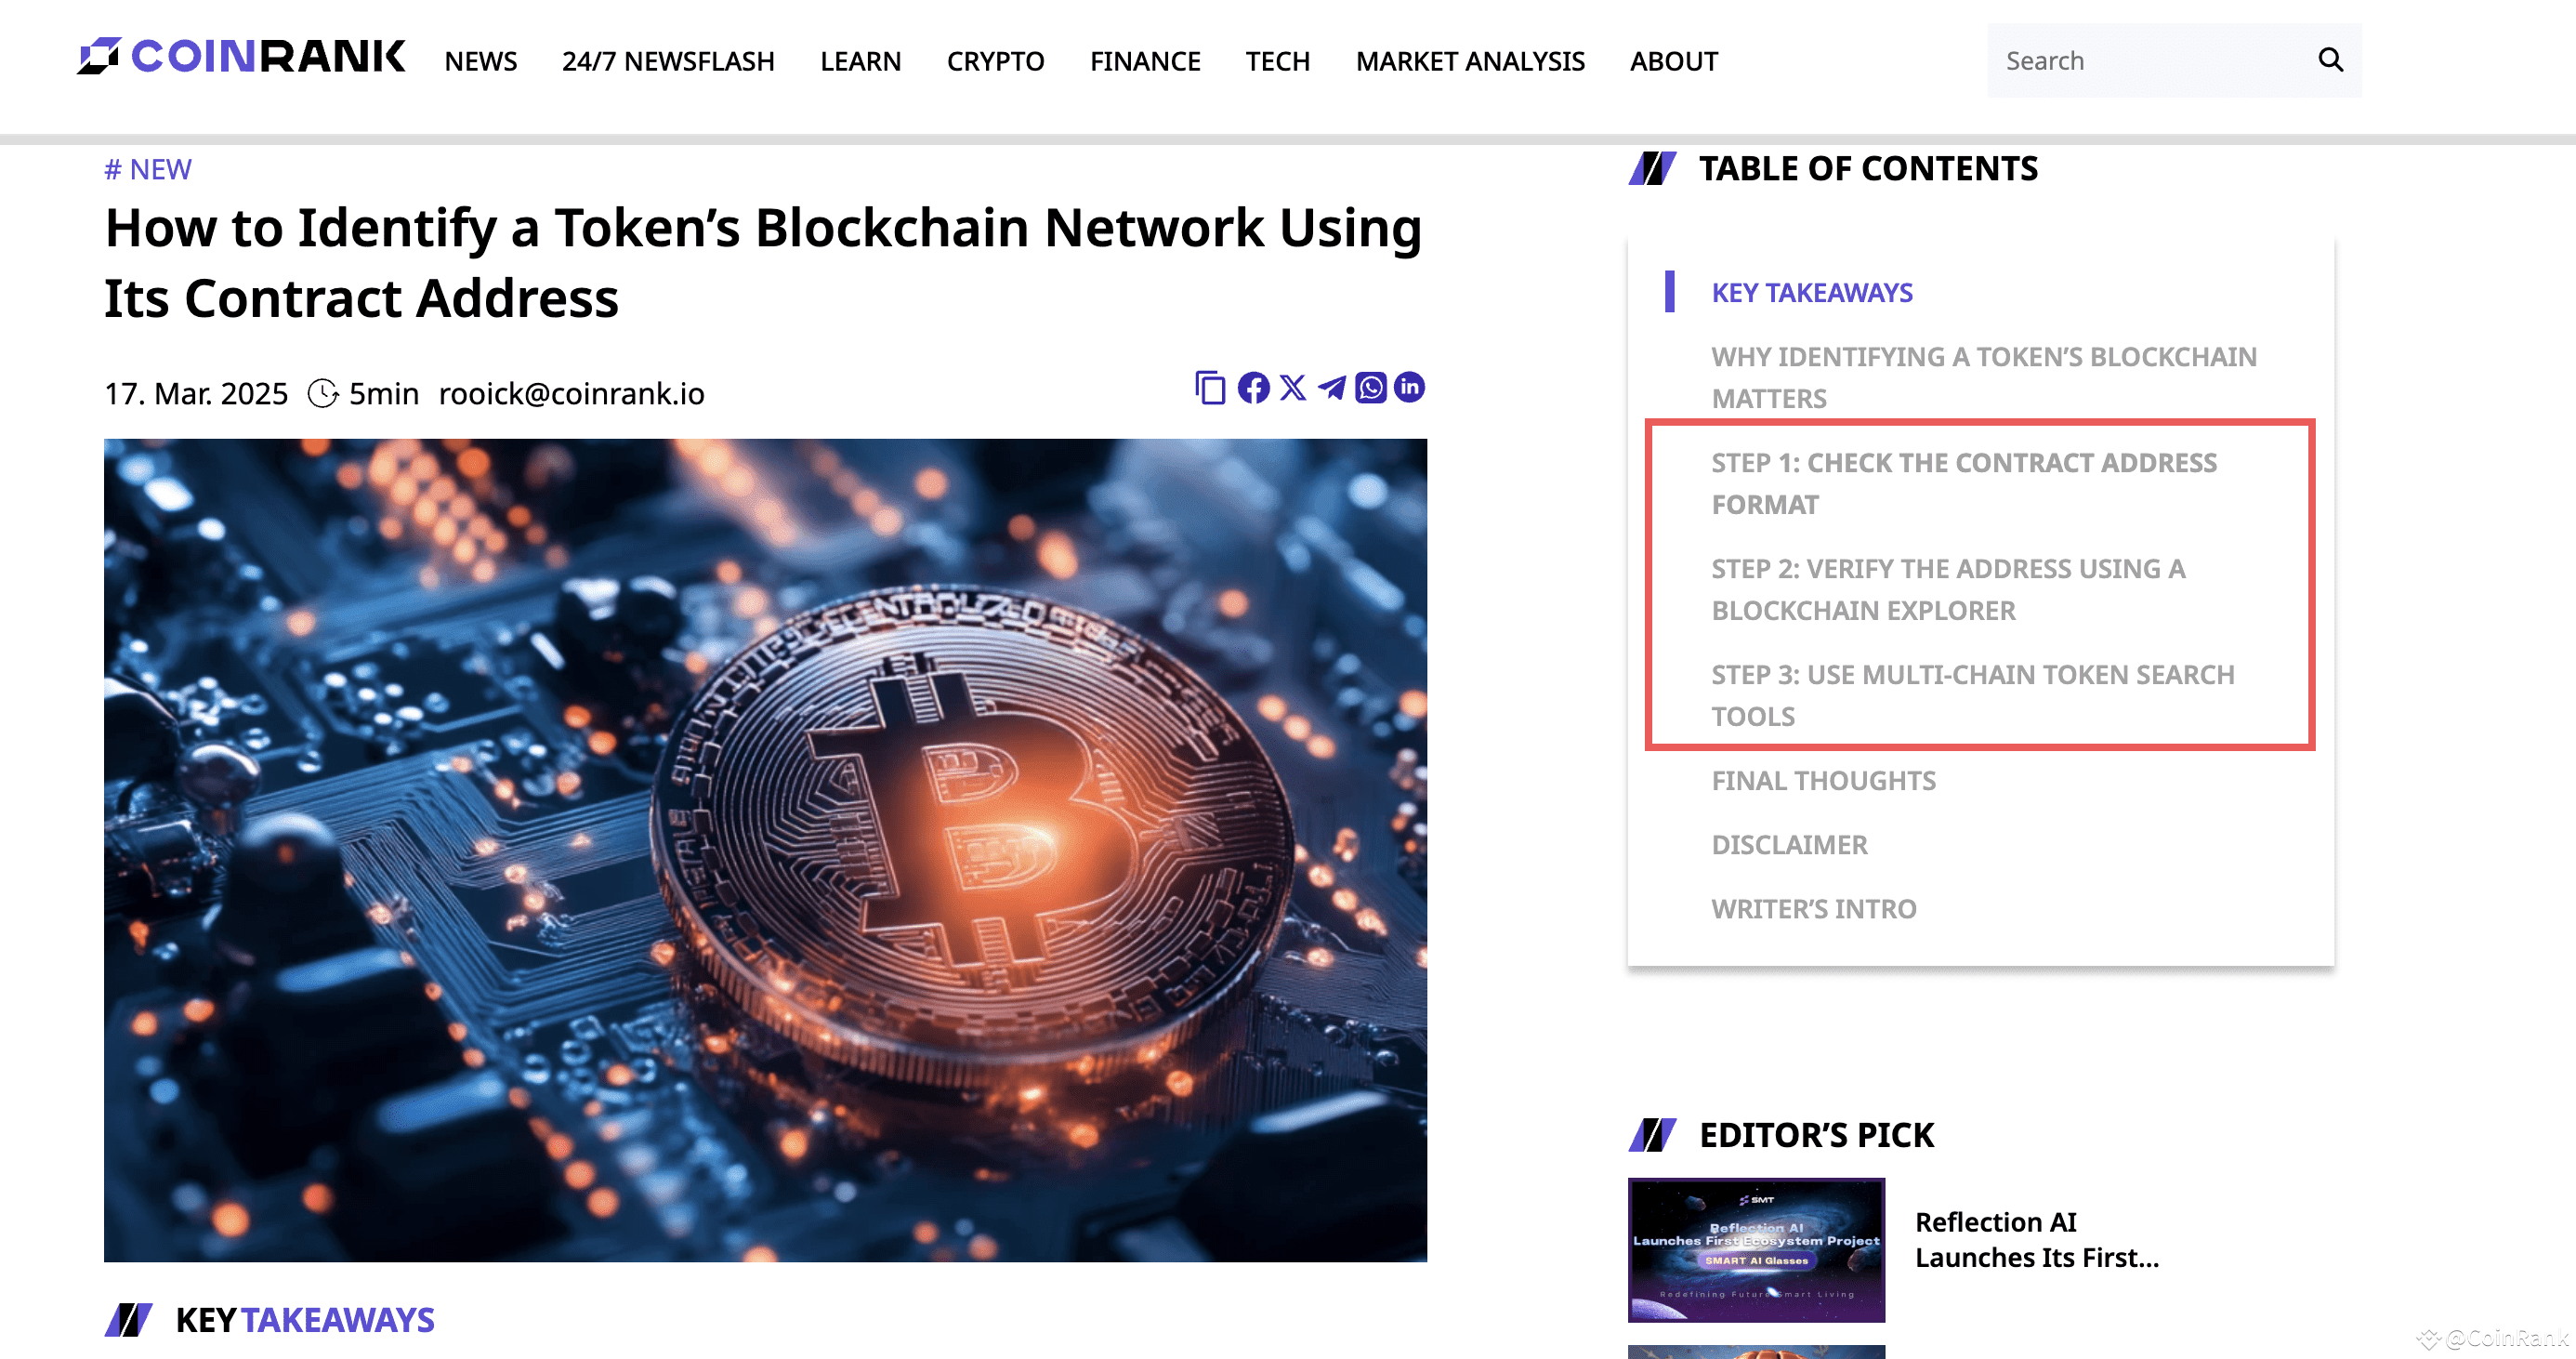This screenshot has height=1359, width=2576.
Task: Click the #NEW category link
Action: click(x=147, y=169)
